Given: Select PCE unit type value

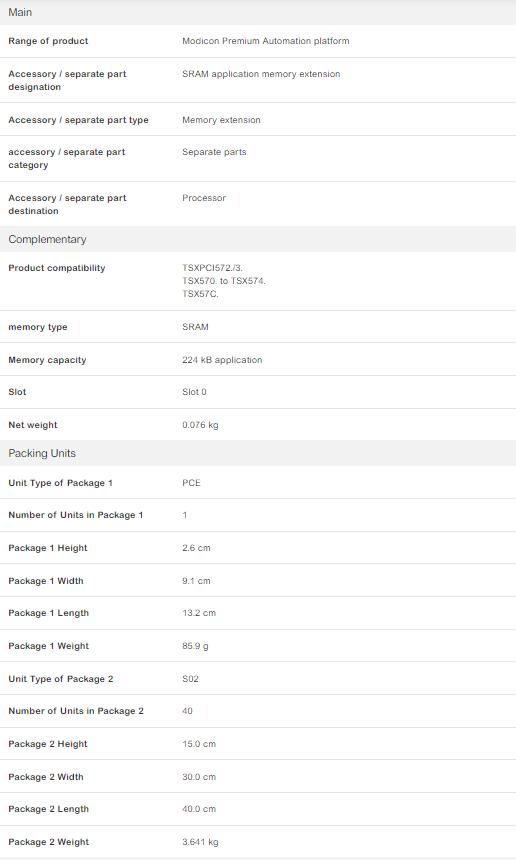Looking at the screenshot, I should coord(191,483).
